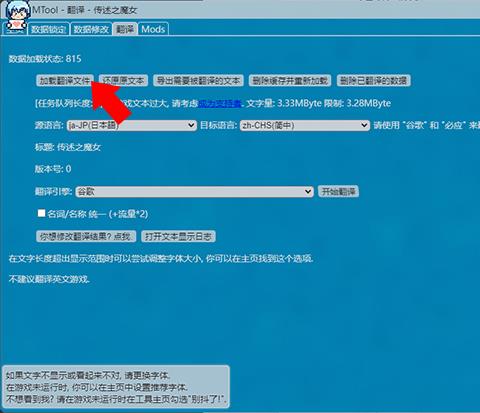Click 你想修改翻译结果? 点我 button
This screenshot has width=480, height=413.
point(86,236)
